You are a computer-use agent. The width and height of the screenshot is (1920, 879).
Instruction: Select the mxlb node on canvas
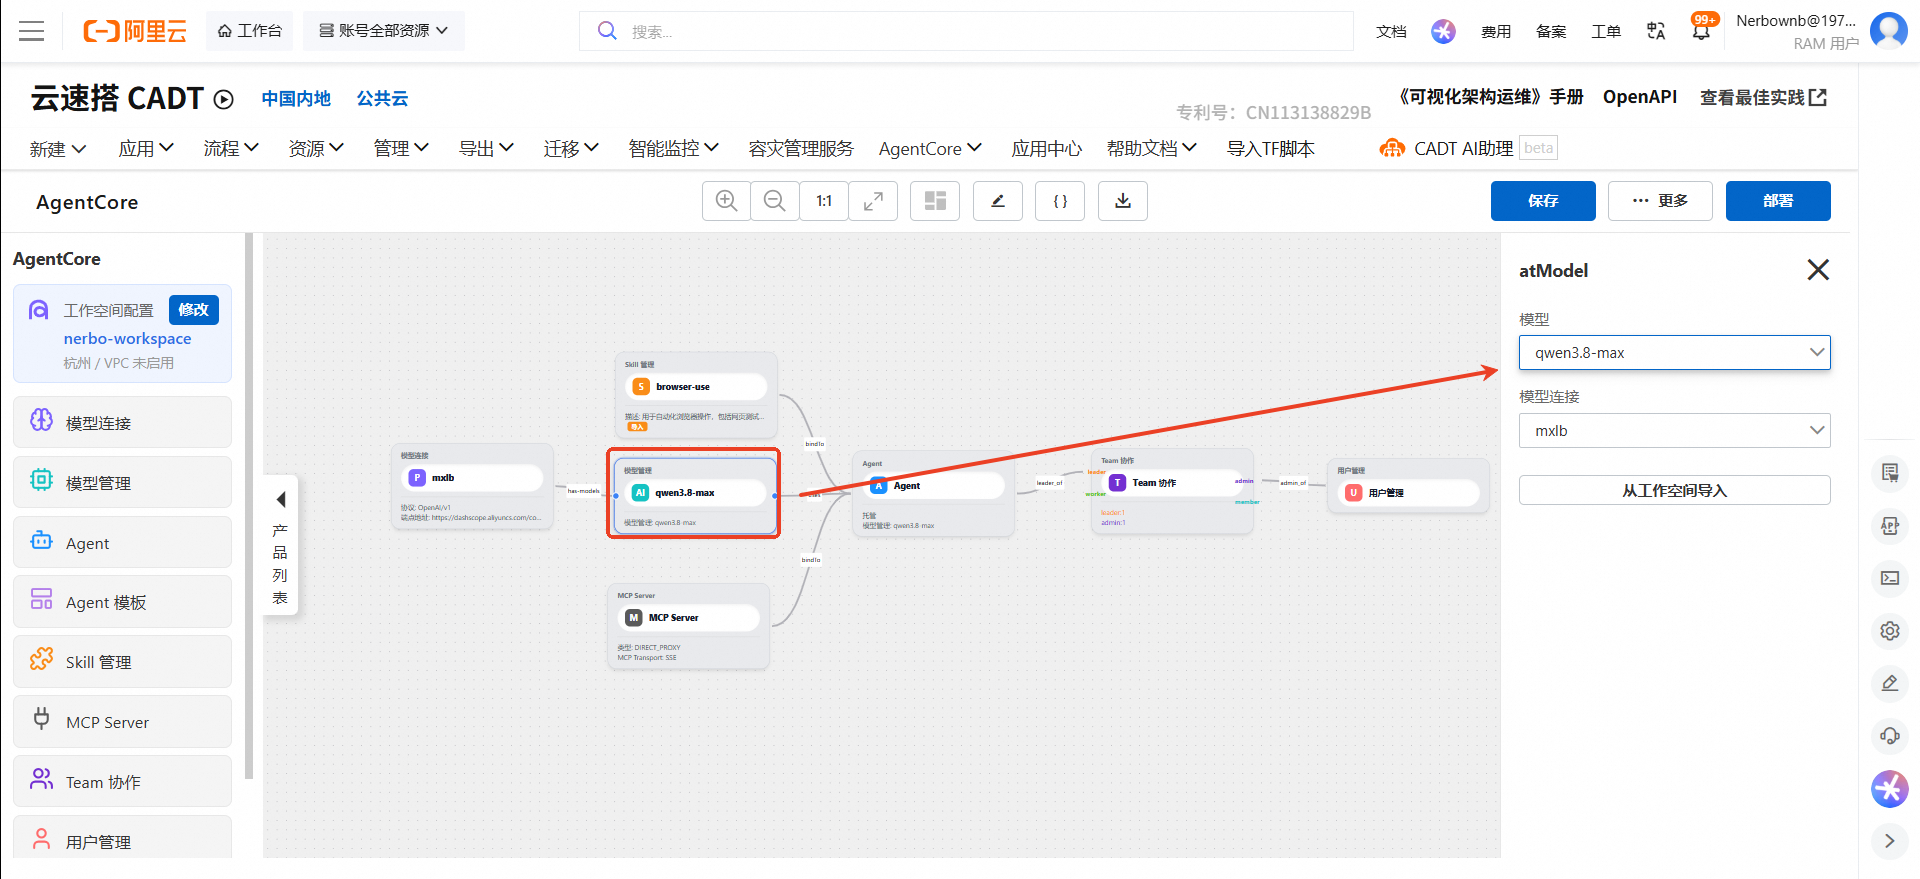coord(472,486)
